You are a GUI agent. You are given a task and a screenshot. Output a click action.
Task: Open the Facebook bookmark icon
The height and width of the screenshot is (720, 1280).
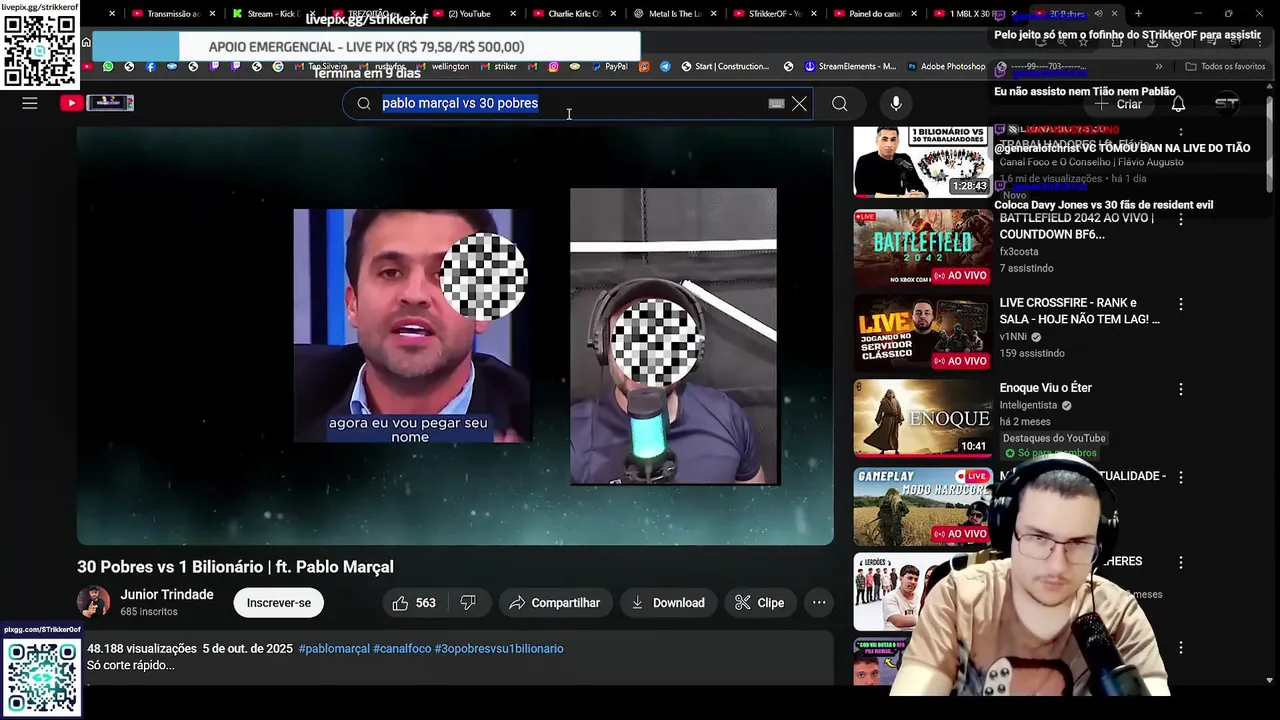pyautogui.click(x=150, y=67)
